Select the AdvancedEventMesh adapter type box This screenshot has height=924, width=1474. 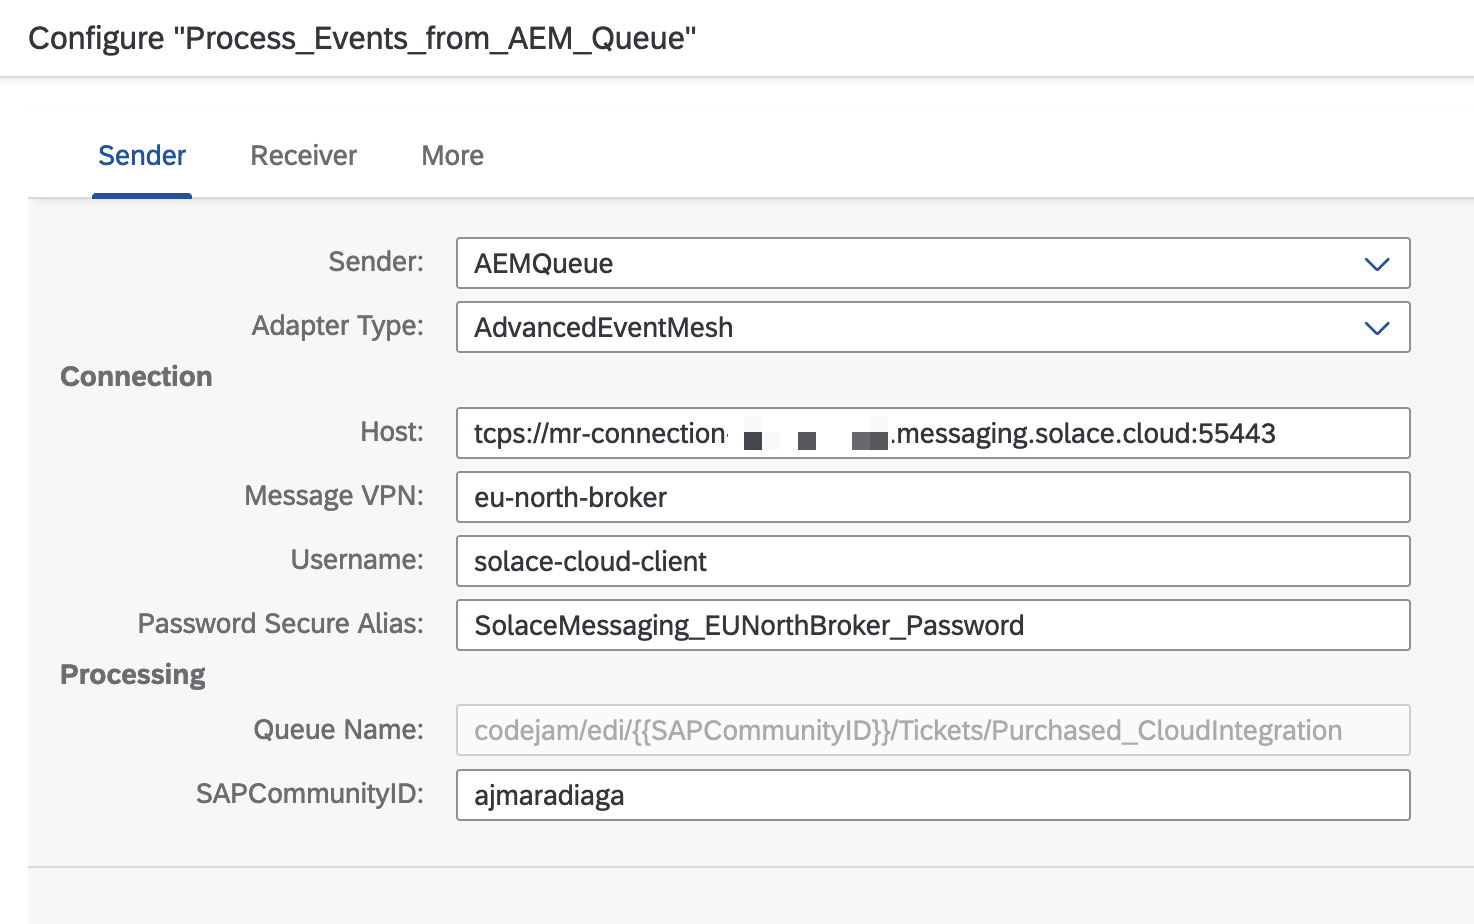(933, 327)
